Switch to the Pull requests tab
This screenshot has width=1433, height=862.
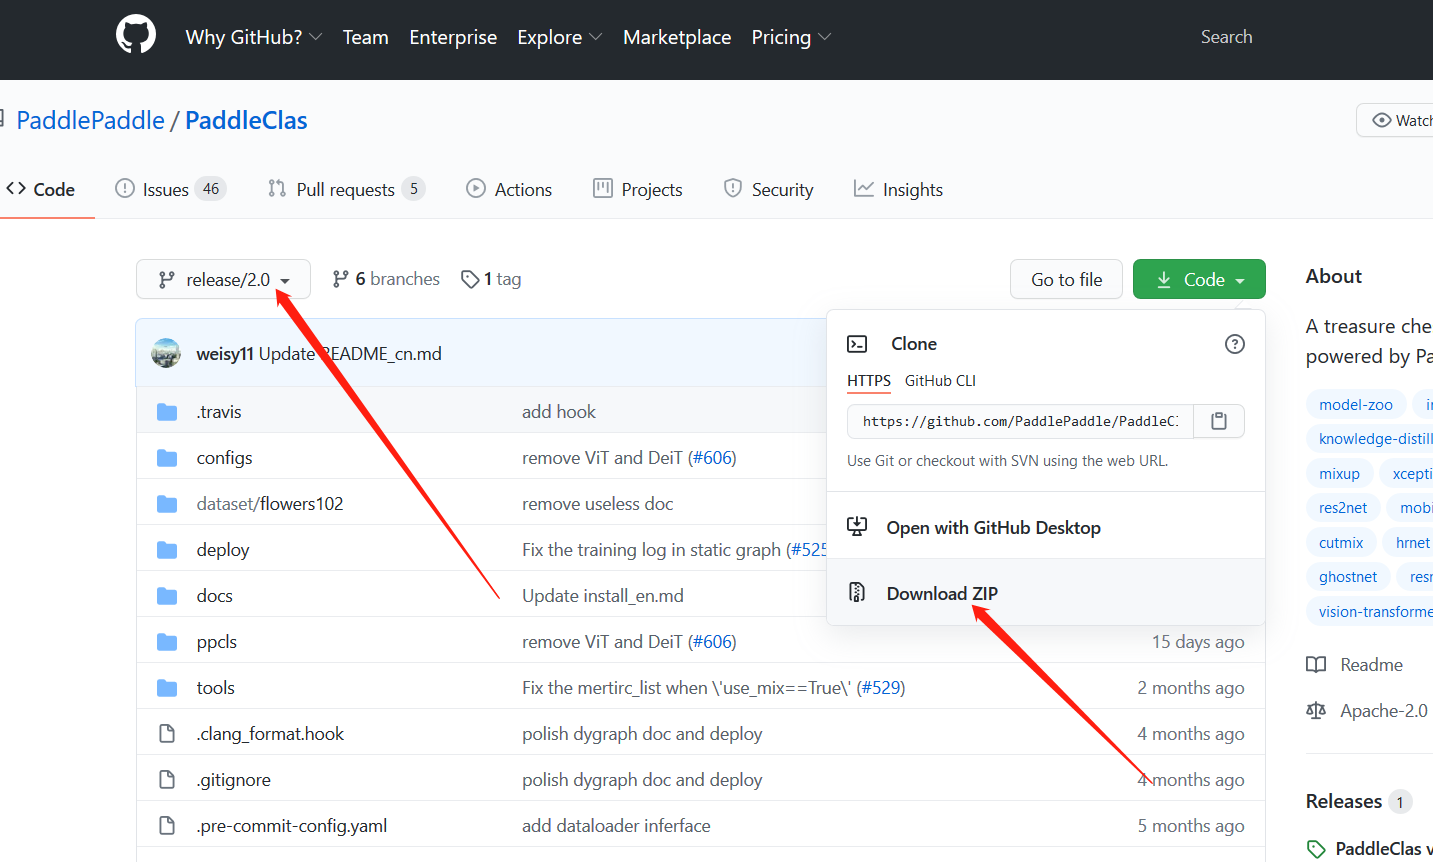click(x=346, y=189)
